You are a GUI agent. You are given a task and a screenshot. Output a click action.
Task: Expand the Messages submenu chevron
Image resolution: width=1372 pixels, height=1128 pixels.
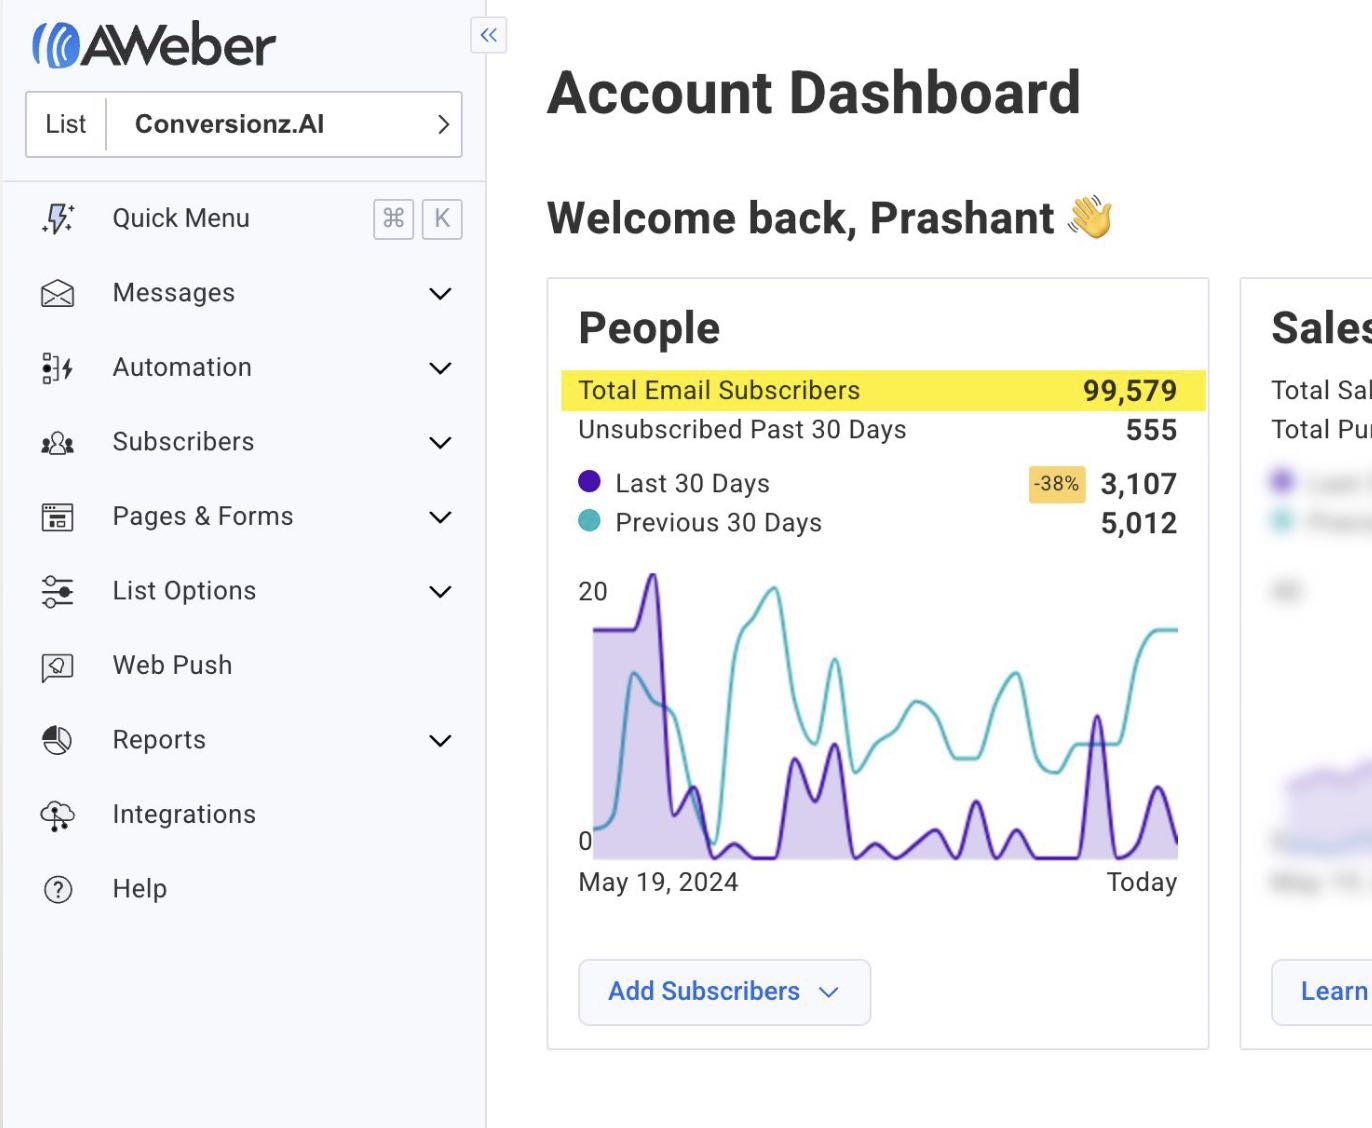tap(440, 293)
